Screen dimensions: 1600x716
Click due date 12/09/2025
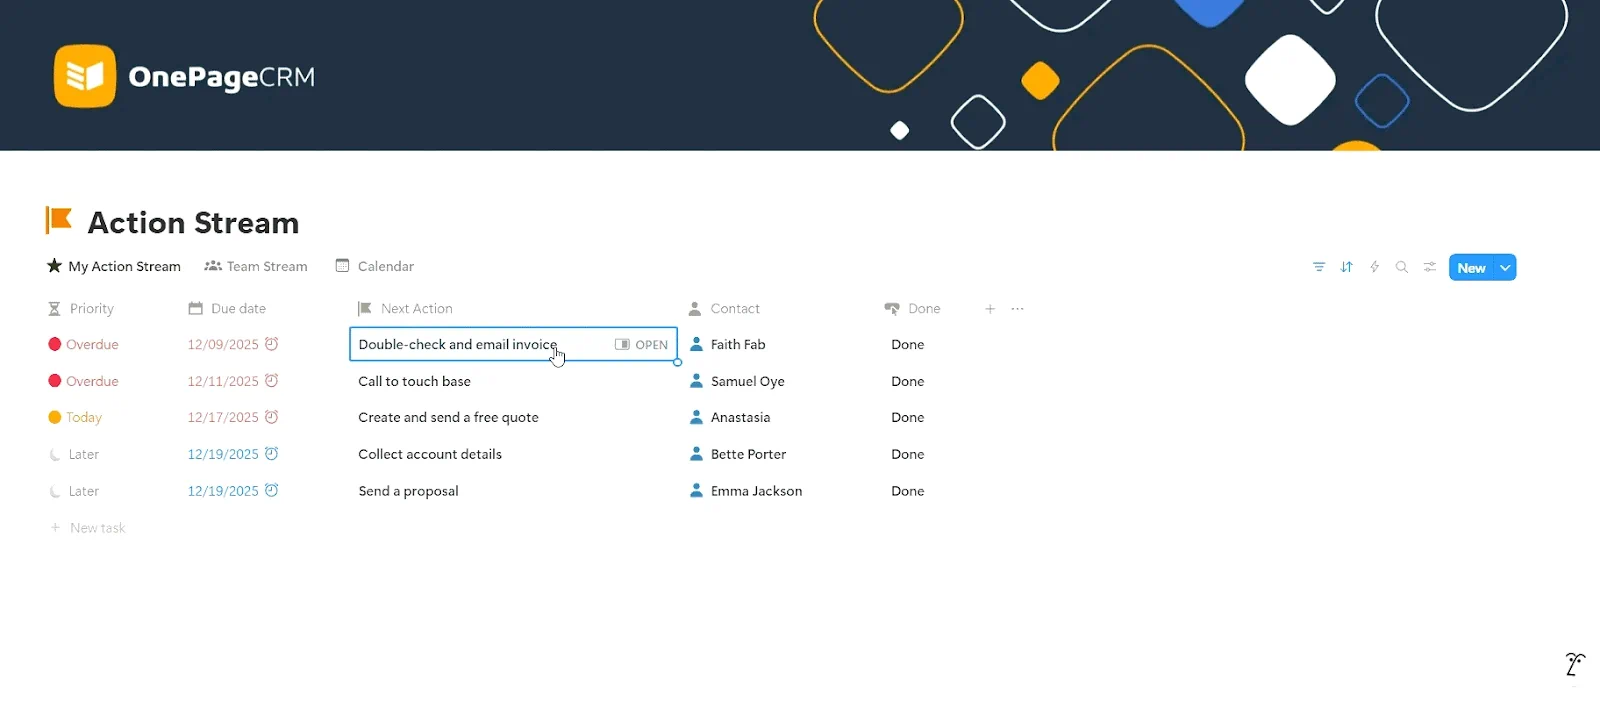223,344
